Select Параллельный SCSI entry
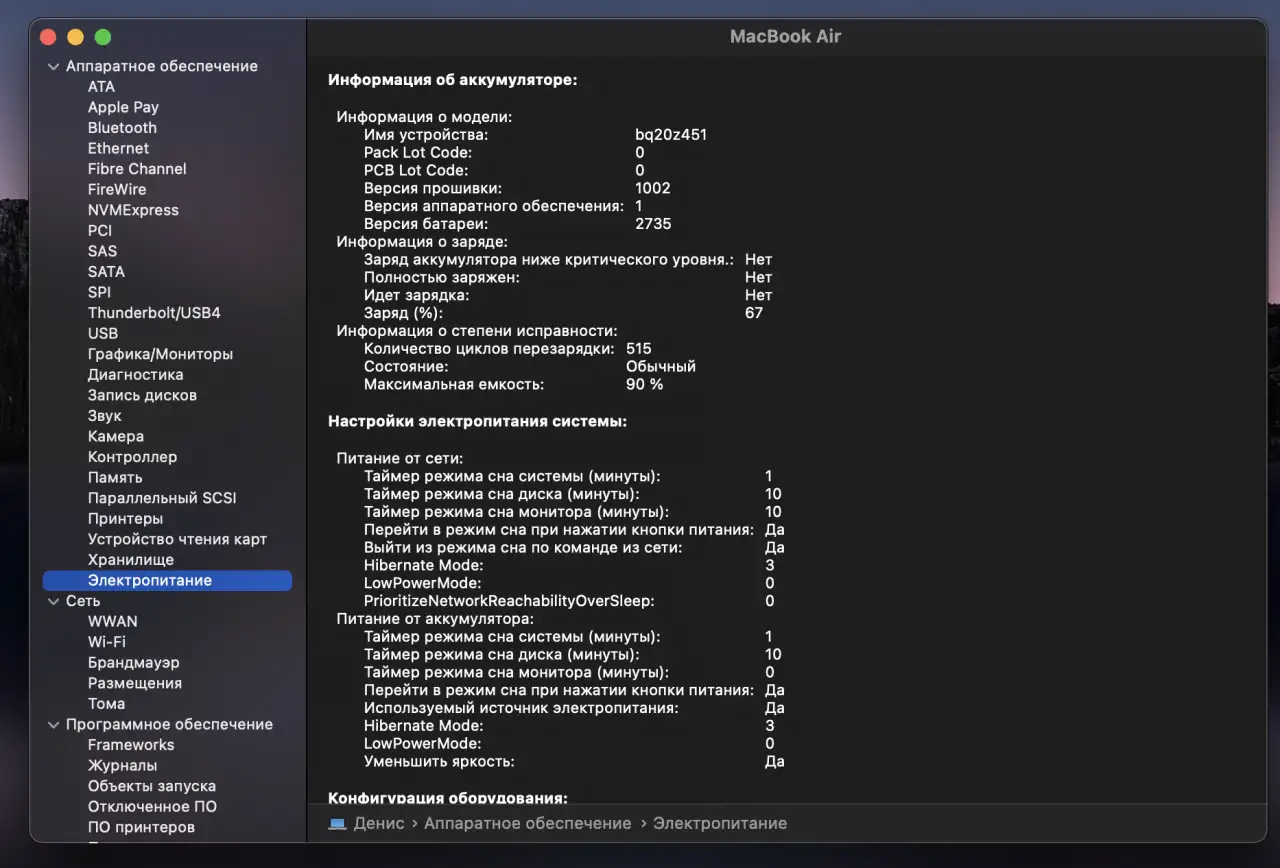Image resolution: width=1280 pixels, height=868 pixels. click(x=162, y=498)
